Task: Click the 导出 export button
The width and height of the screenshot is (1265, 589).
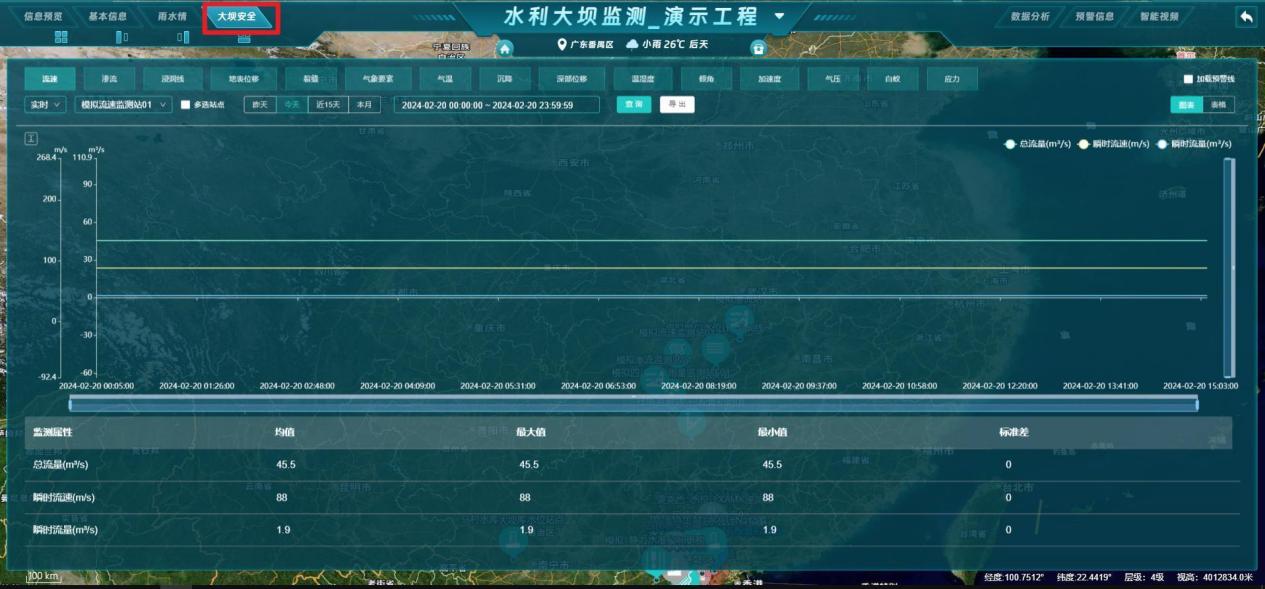Action: click(676, 105)
